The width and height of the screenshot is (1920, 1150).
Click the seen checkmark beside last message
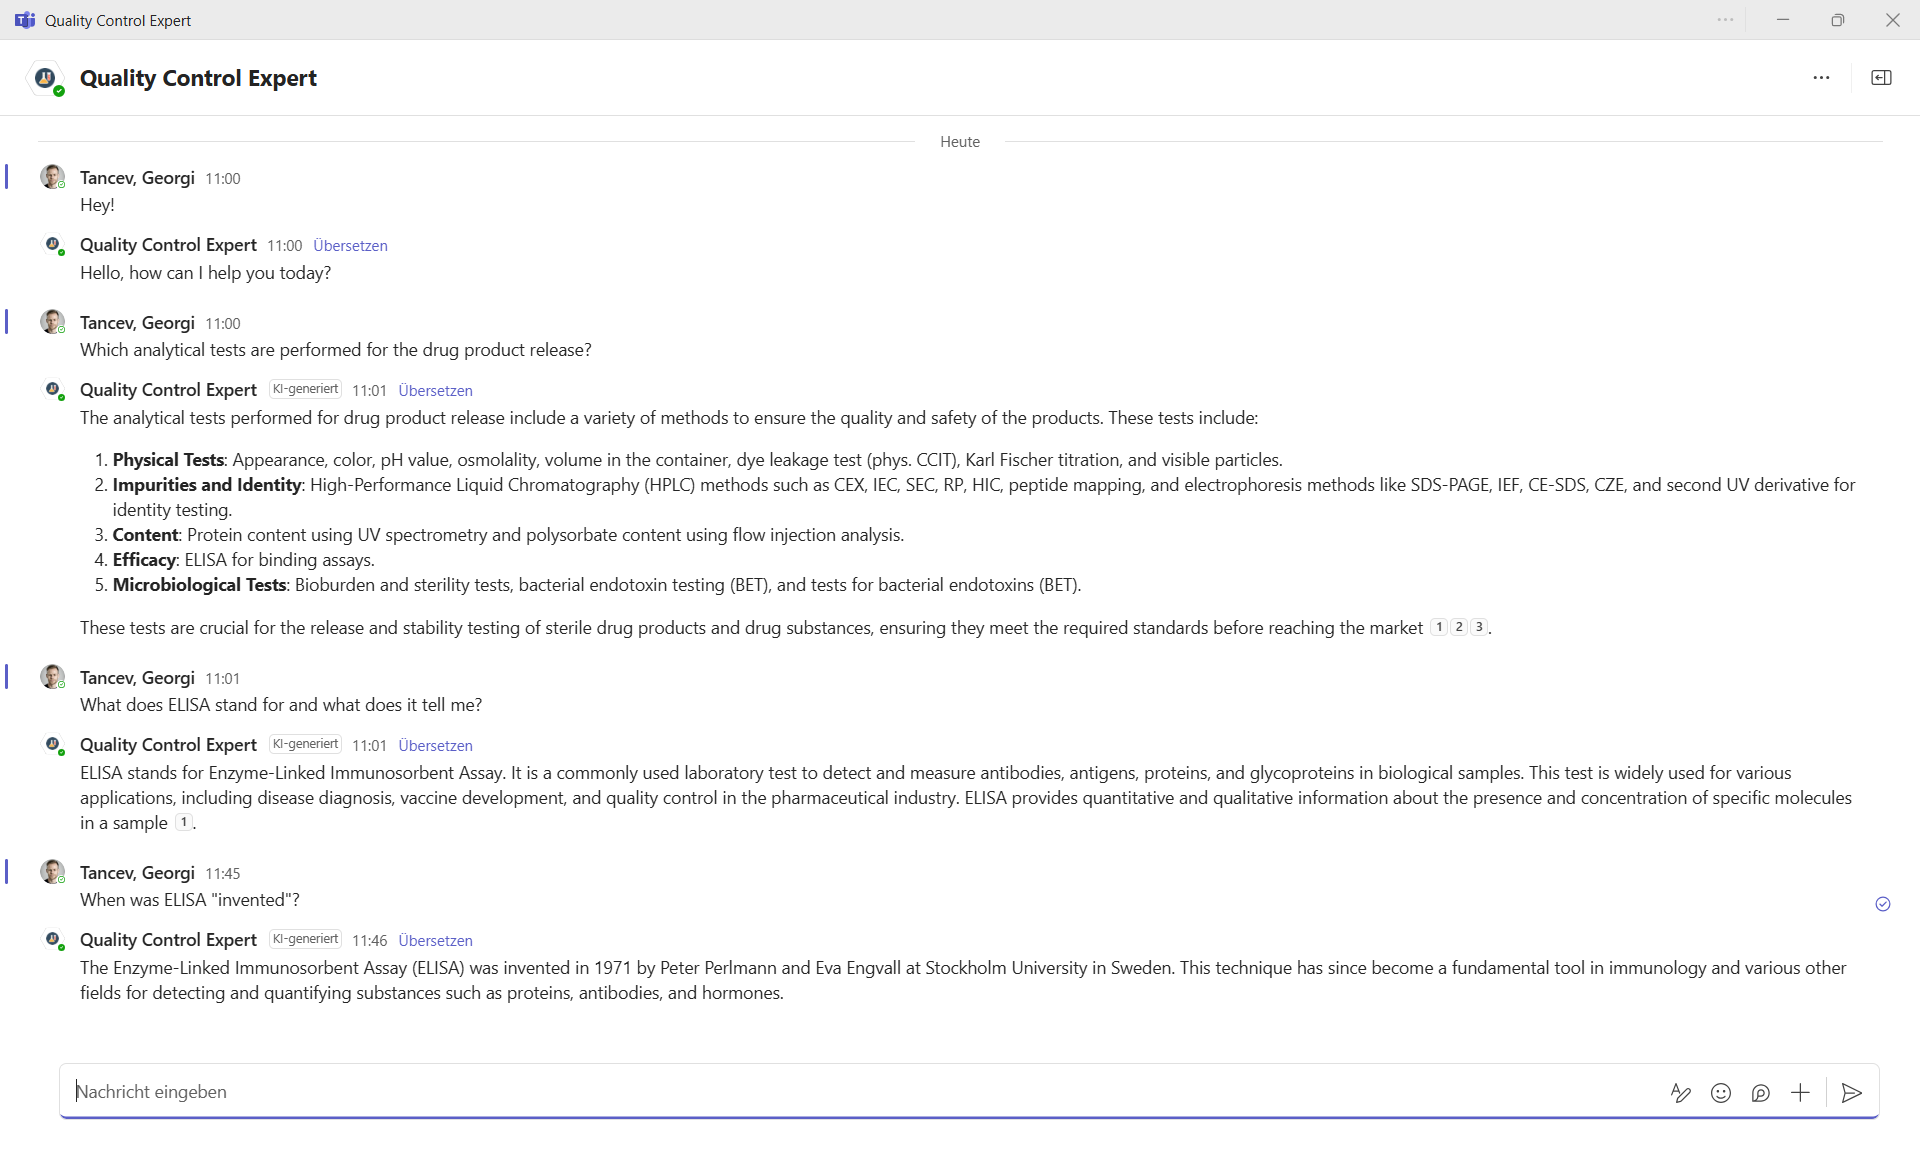(1882, 904)
